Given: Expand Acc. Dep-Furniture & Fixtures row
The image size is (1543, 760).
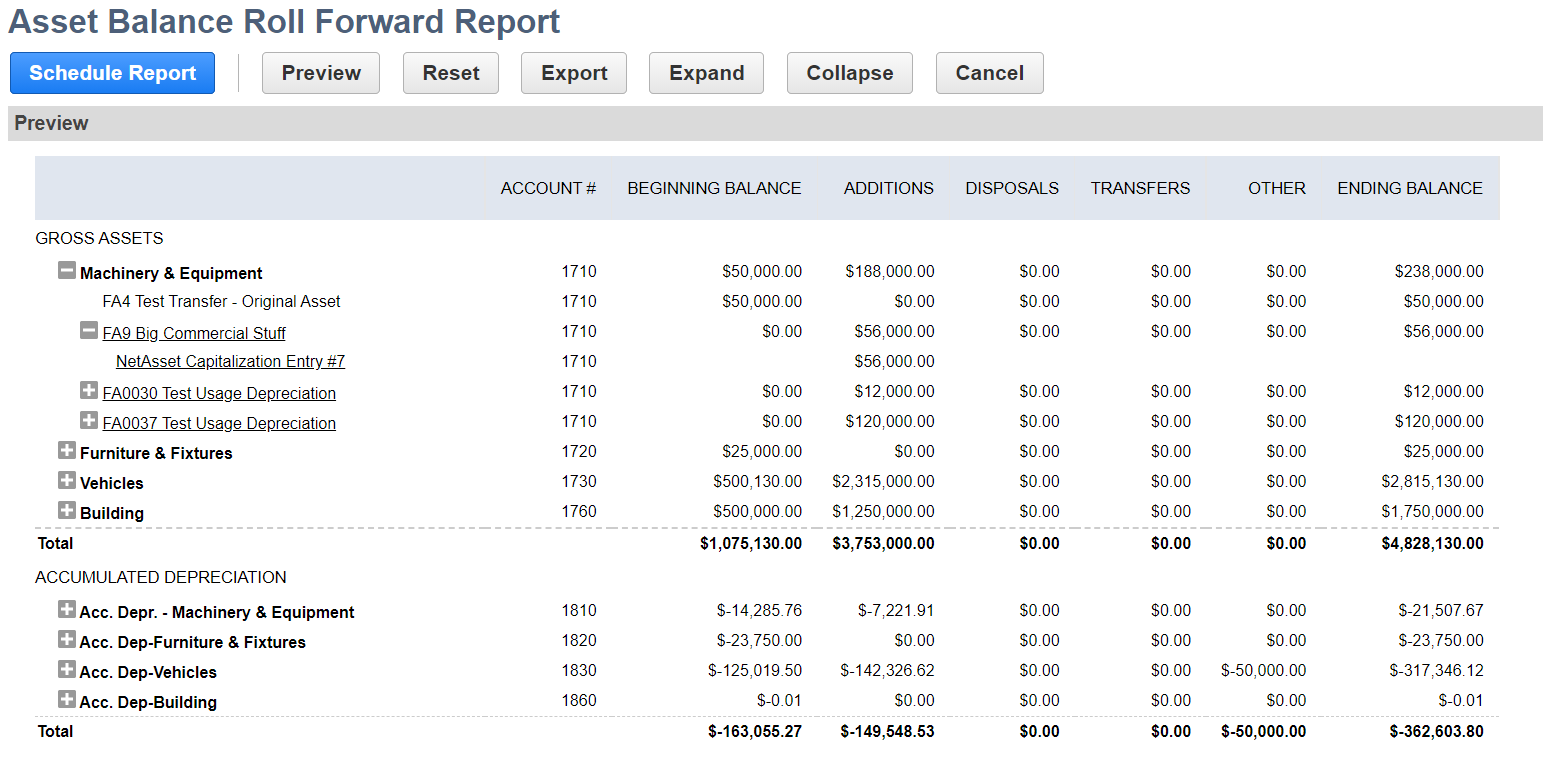Looking at the screenshot, I should (67, 640).
